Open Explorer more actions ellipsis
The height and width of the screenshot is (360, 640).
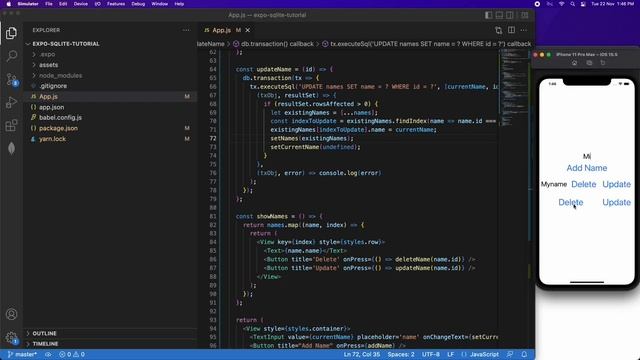coord(186,30)
